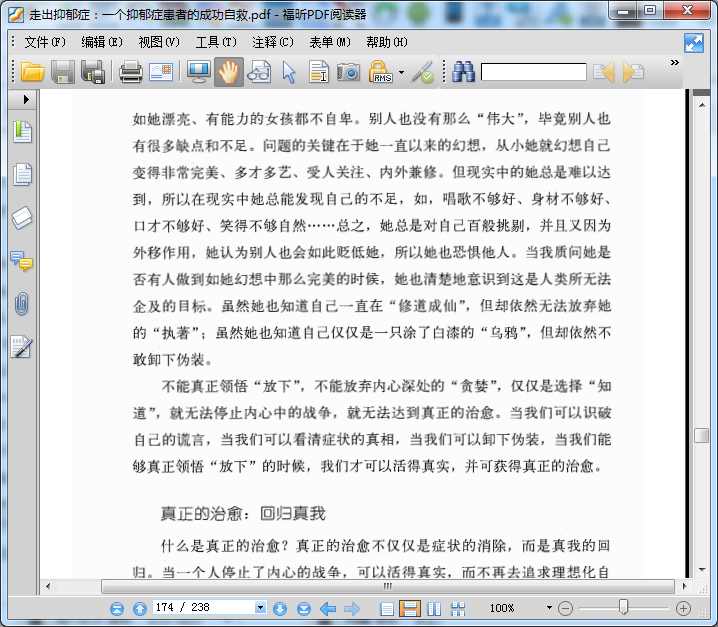The image size is (718, 627).
Task: Expand the toolbar overflow chevron
Action: (x=674, y=62)
